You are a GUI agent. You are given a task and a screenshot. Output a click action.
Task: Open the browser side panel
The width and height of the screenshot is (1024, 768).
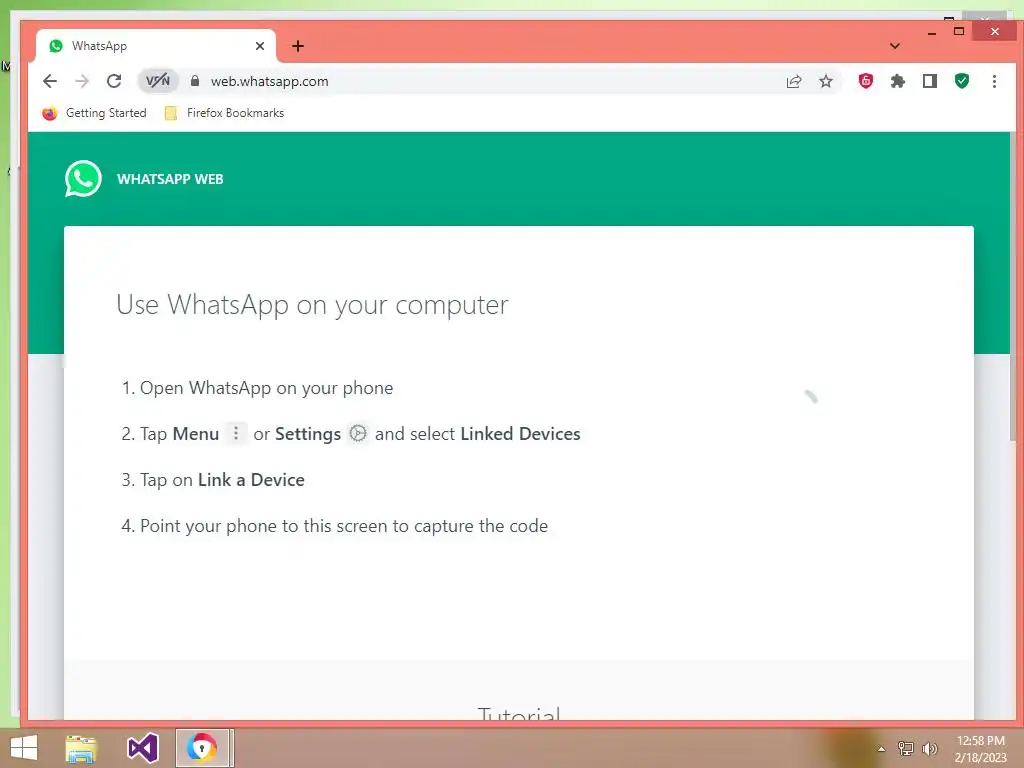click(x=929, y=81)
